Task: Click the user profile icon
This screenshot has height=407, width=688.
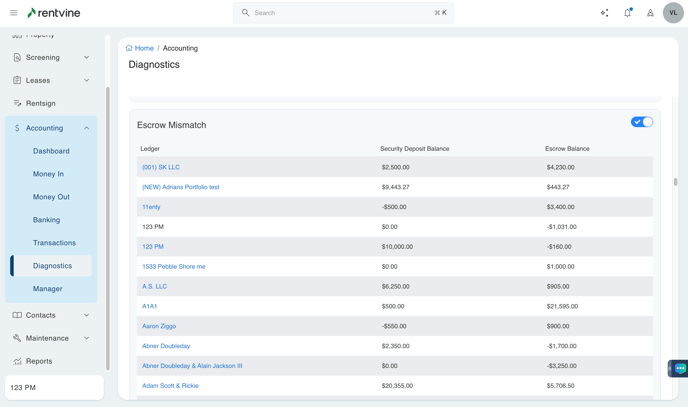Action: coord(650,13)
